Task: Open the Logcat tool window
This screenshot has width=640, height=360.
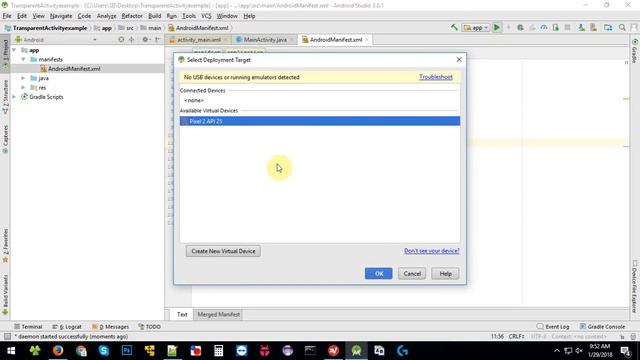Action: pos(67,327)
